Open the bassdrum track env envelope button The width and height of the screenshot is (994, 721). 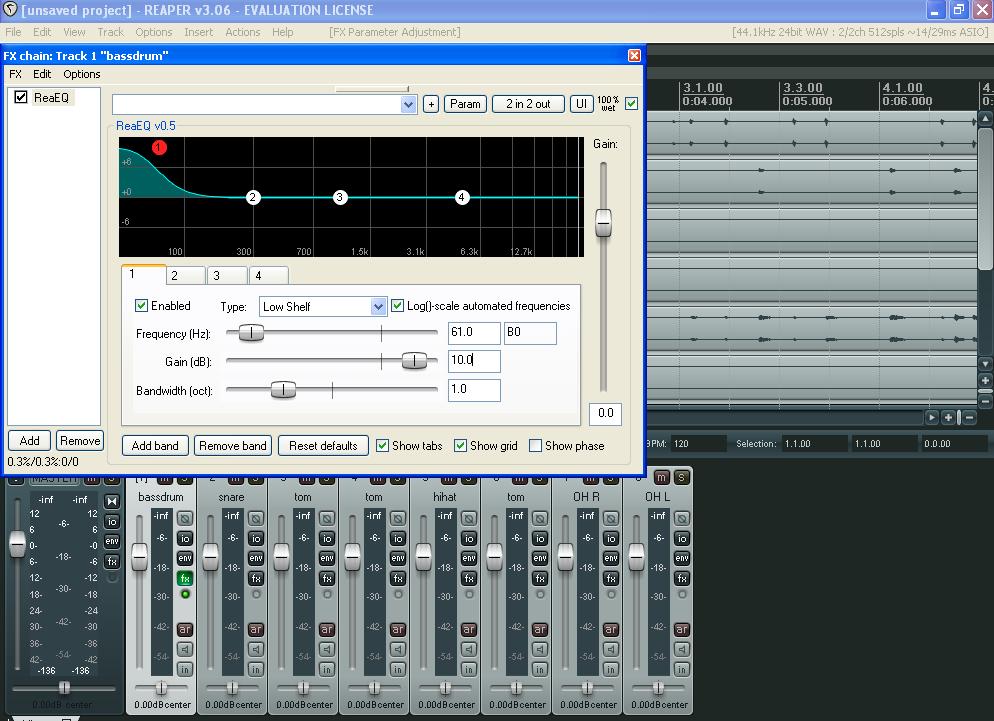184,558
